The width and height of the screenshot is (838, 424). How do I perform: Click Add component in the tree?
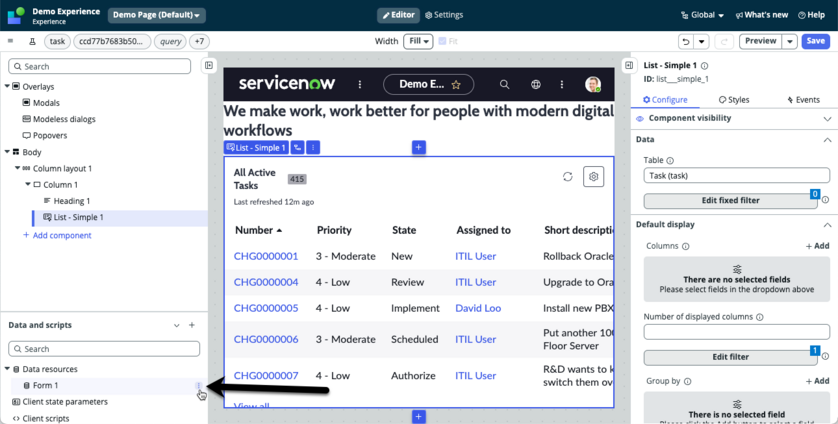click(x=57, y=235)
